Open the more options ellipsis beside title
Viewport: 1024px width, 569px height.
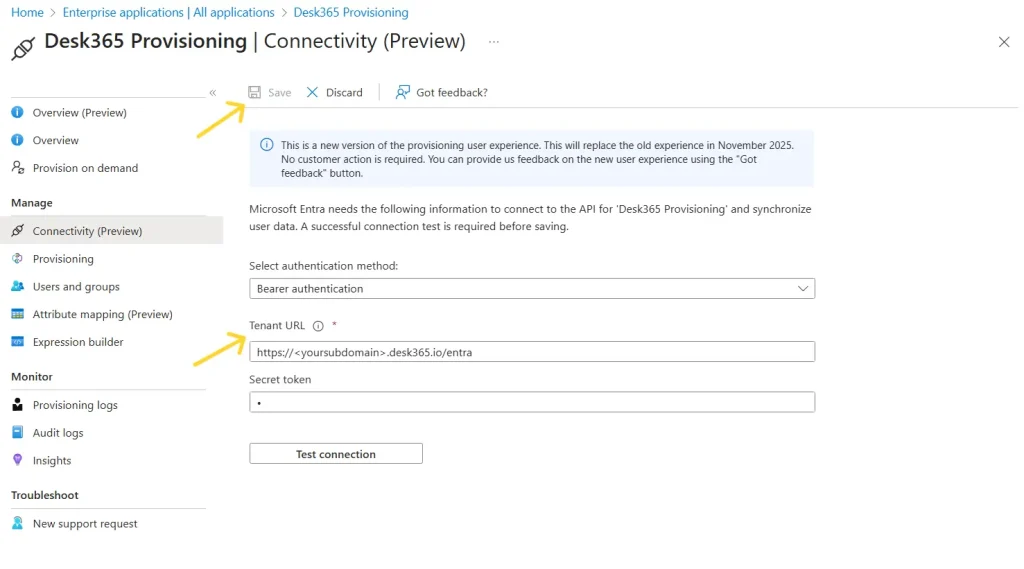click(x=494, y=42)
